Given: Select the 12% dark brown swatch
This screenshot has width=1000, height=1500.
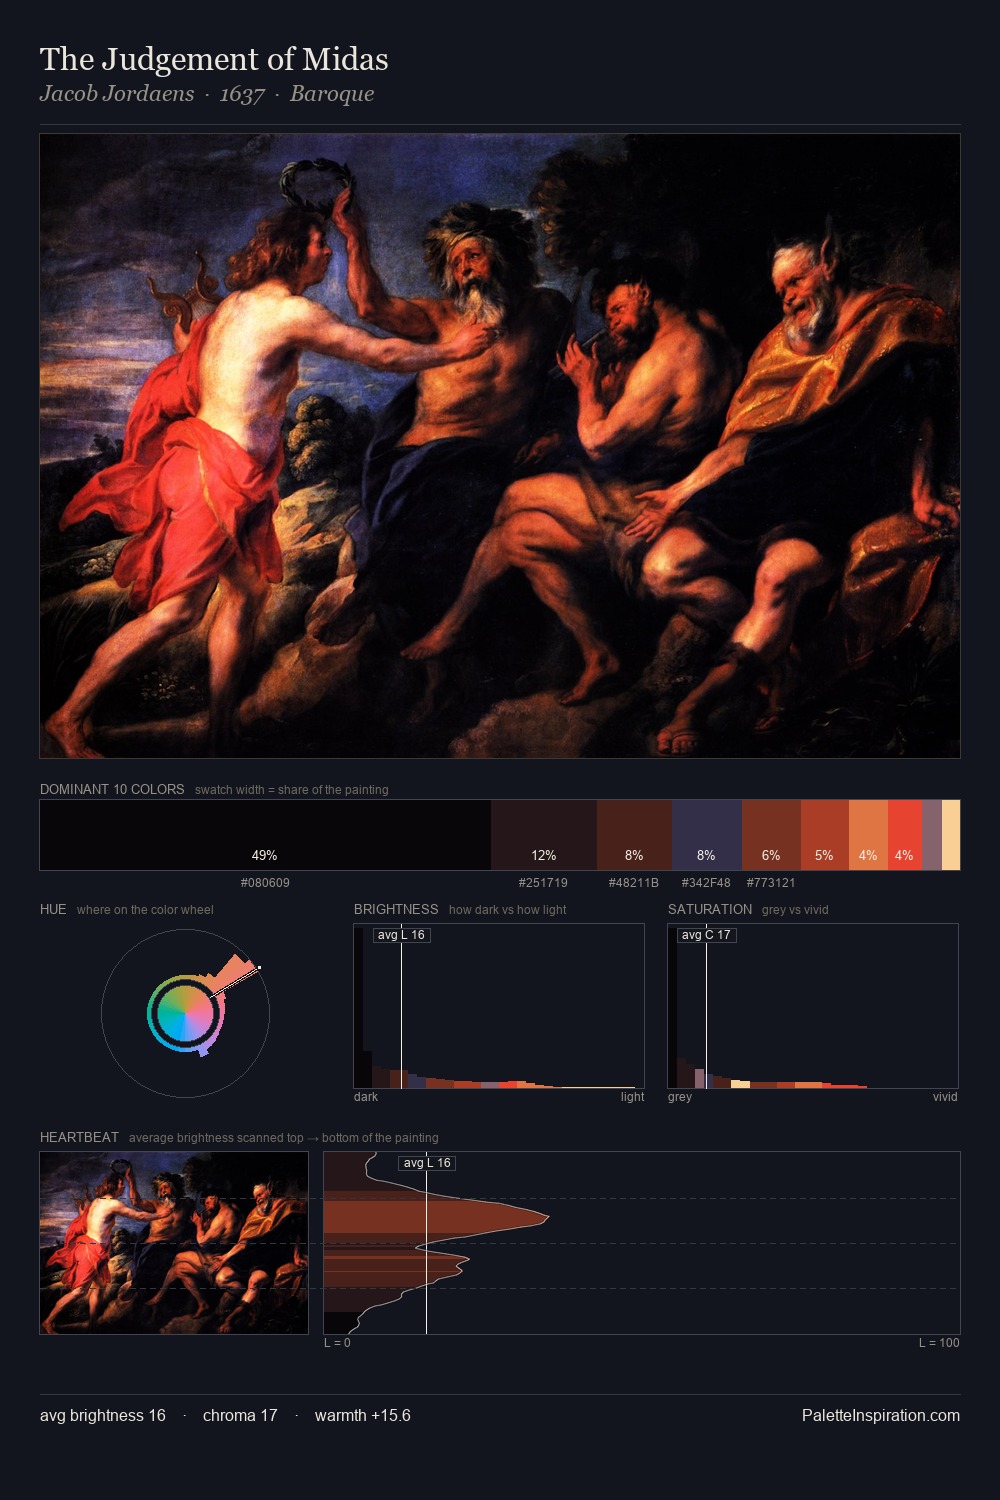Looking at the screenshot, I should click(544, 835).
